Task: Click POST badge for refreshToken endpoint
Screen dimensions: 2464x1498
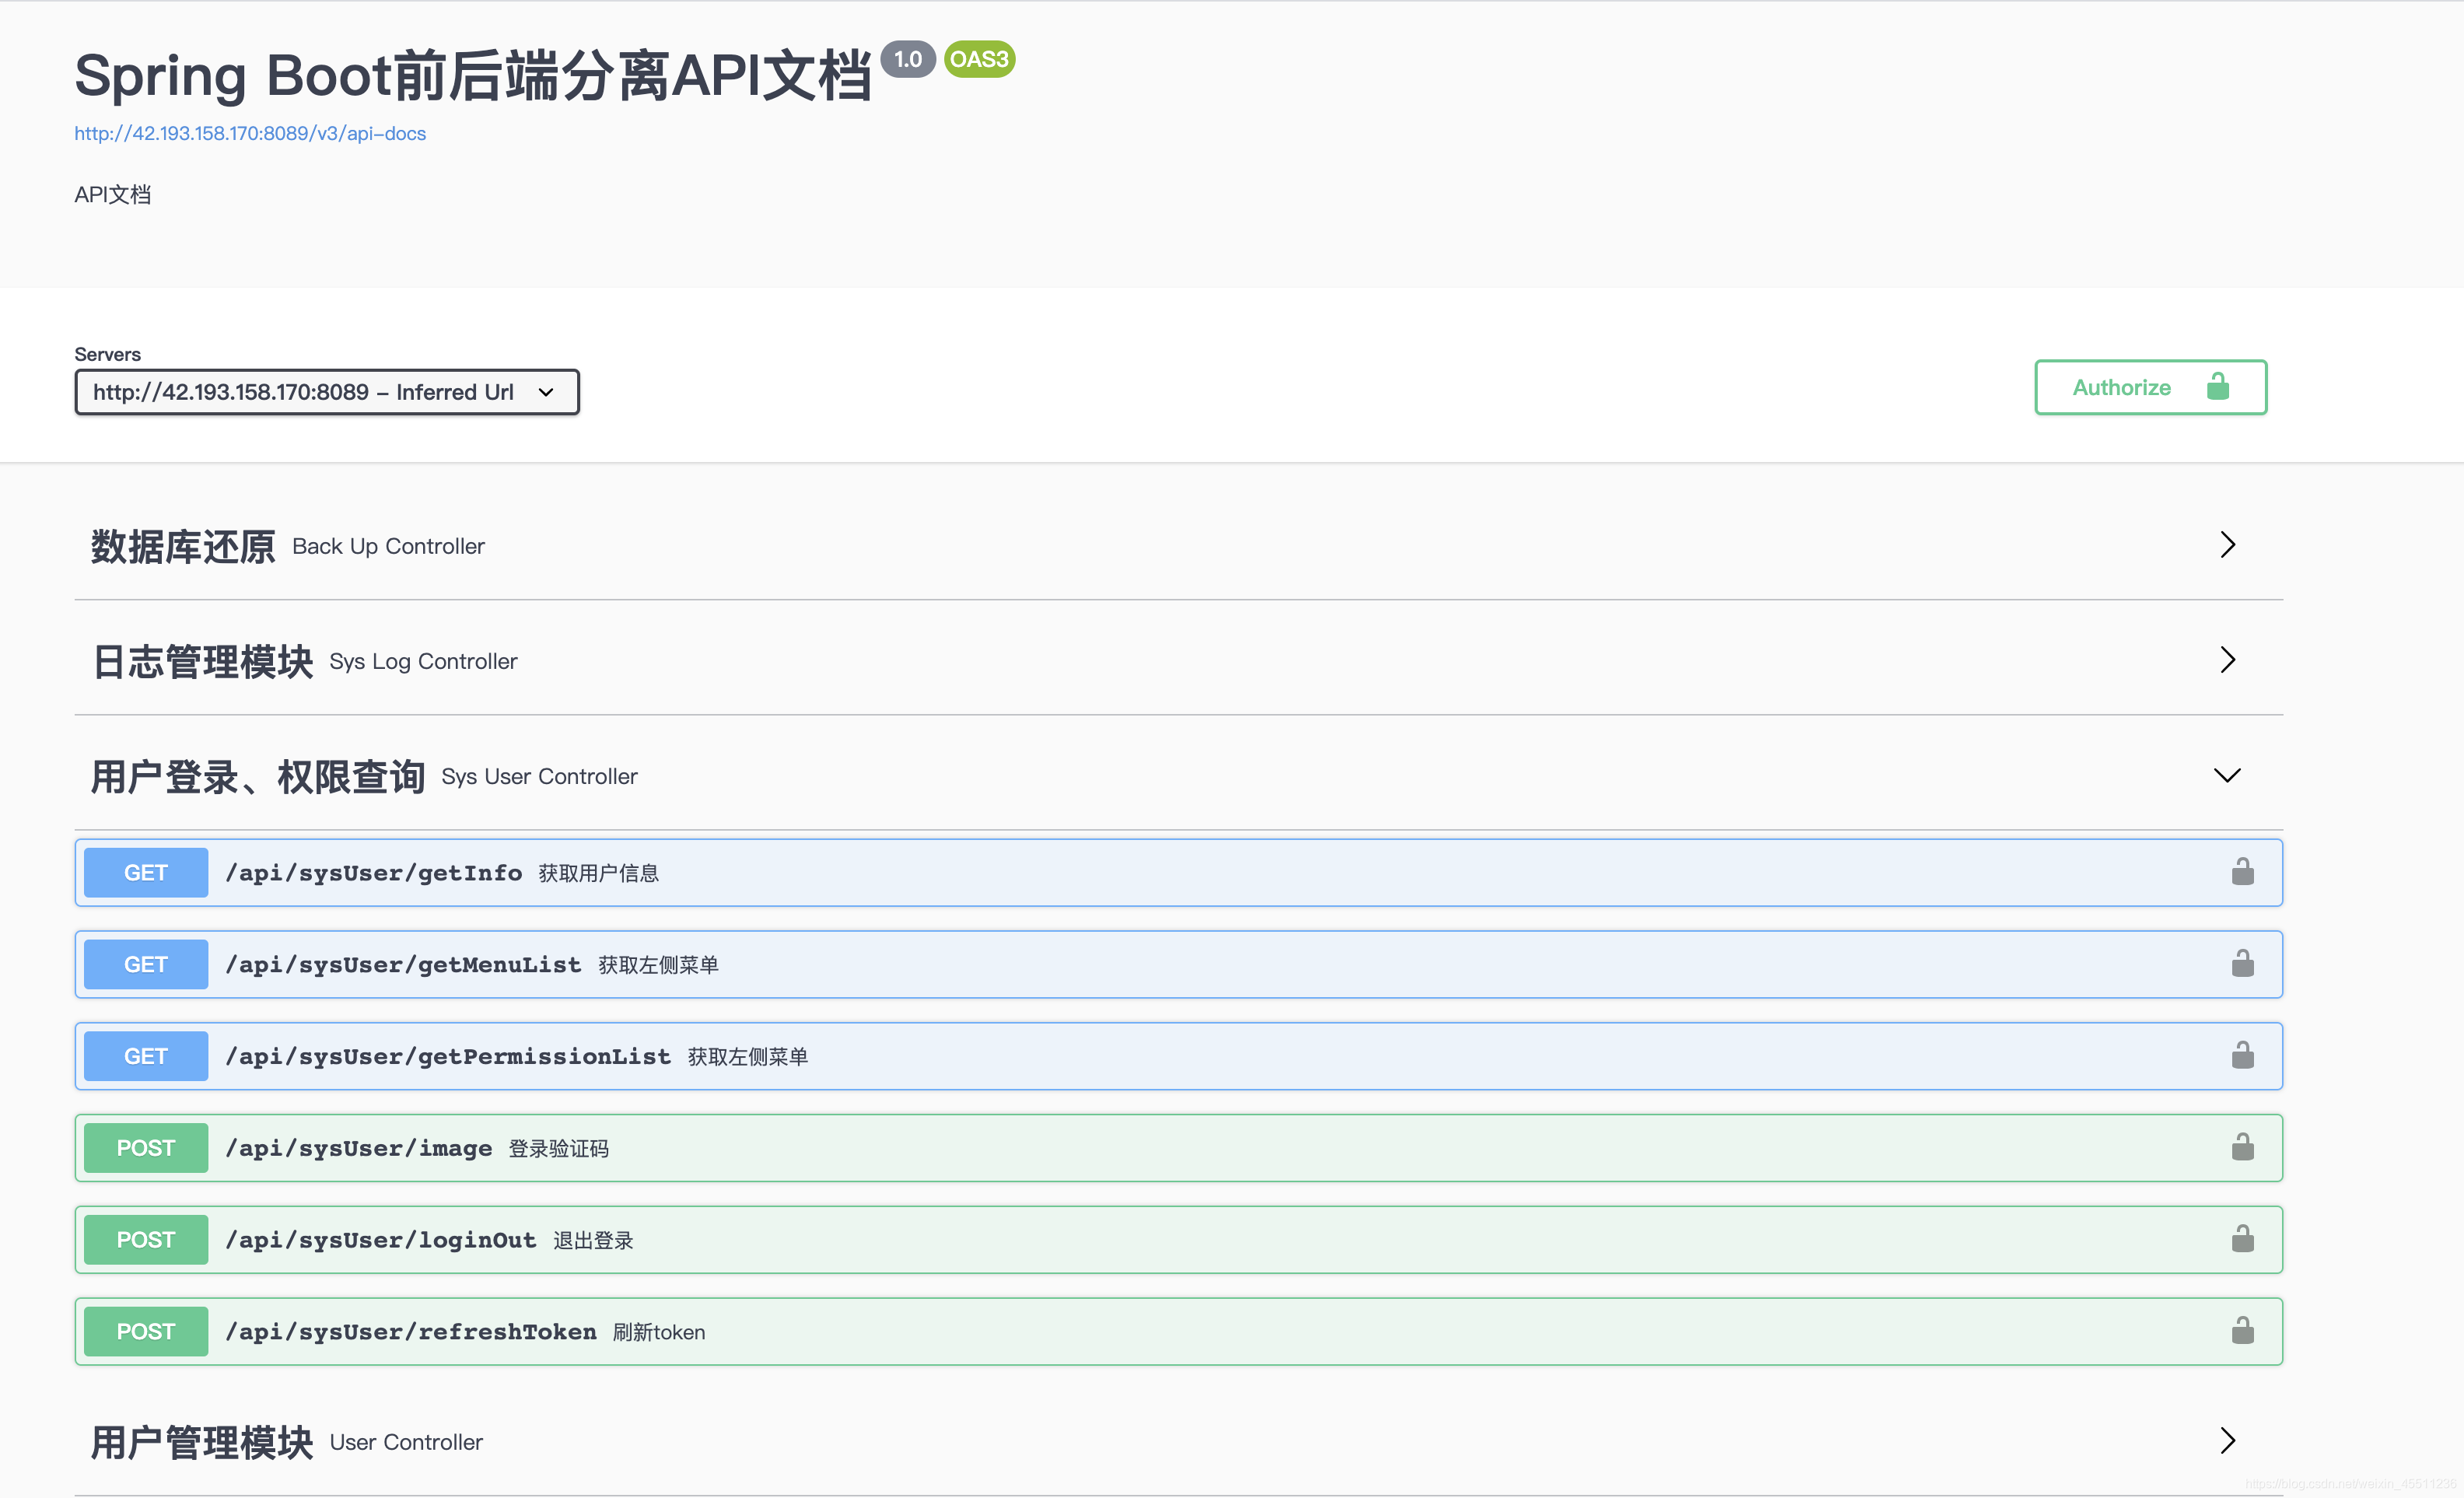Action: (x=146, y=1332)
